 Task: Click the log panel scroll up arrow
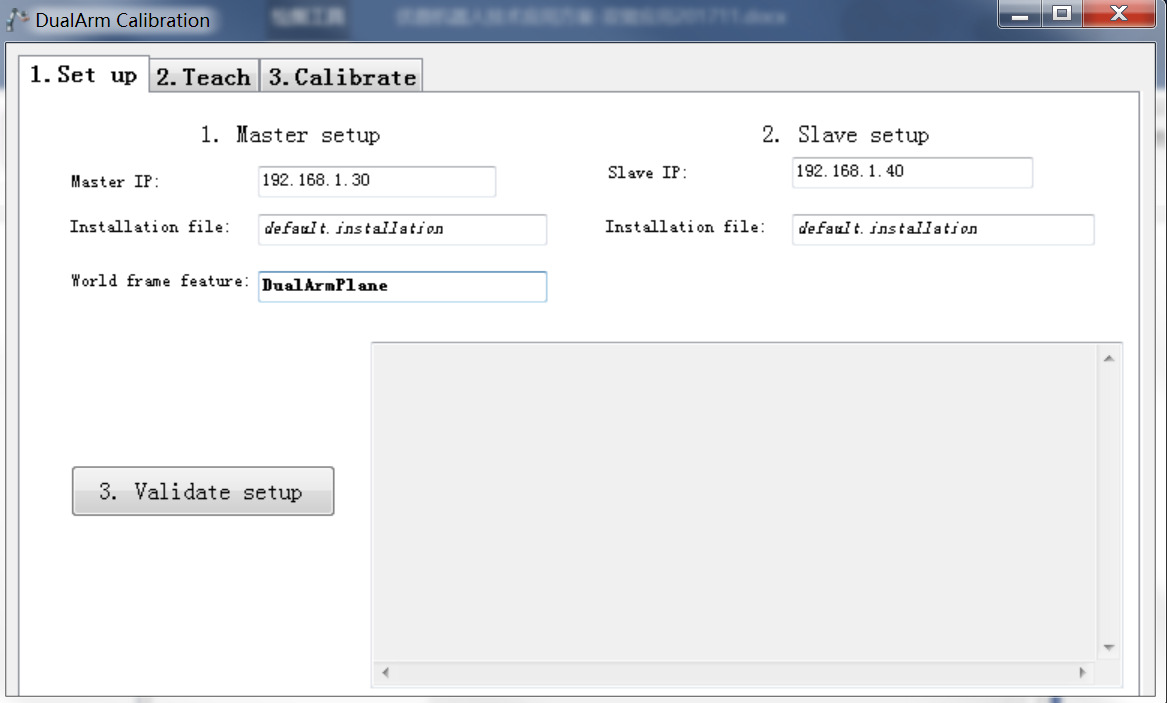1109,359
